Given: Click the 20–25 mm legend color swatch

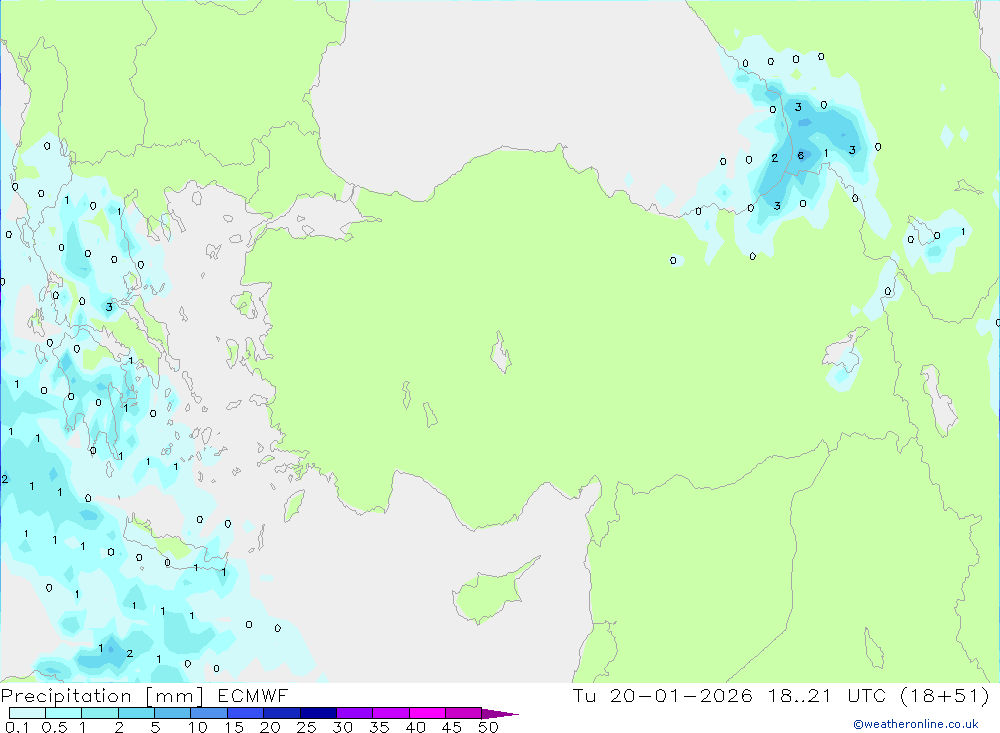Looking at the screenshot, I should click(x=282, y=713).
